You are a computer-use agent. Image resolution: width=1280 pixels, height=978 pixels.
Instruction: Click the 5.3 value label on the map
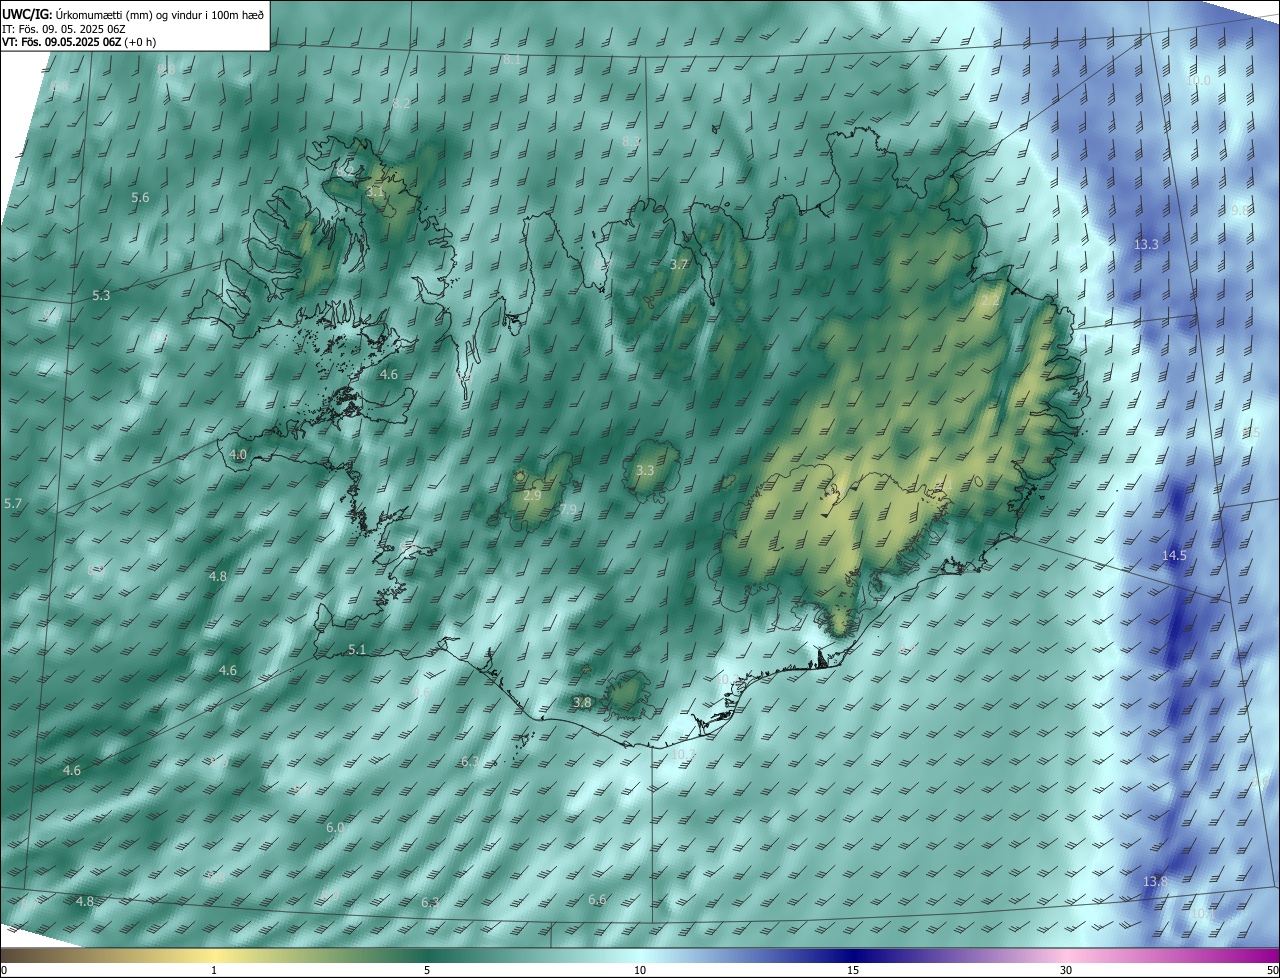coord(101,295)
